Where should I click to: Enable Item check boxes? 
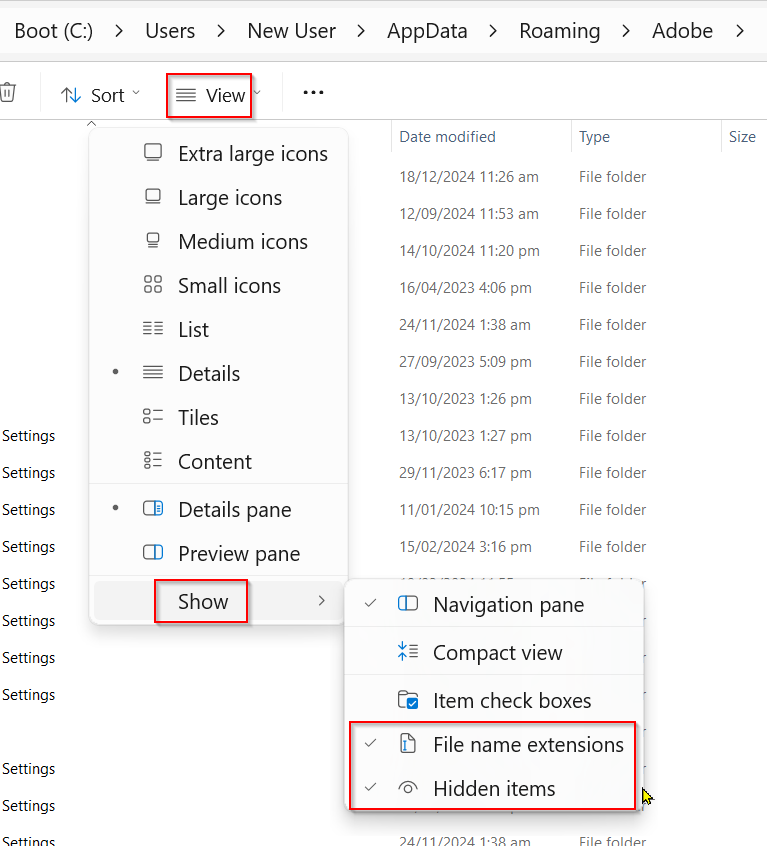pyautogui.click(x=494, y=700)
